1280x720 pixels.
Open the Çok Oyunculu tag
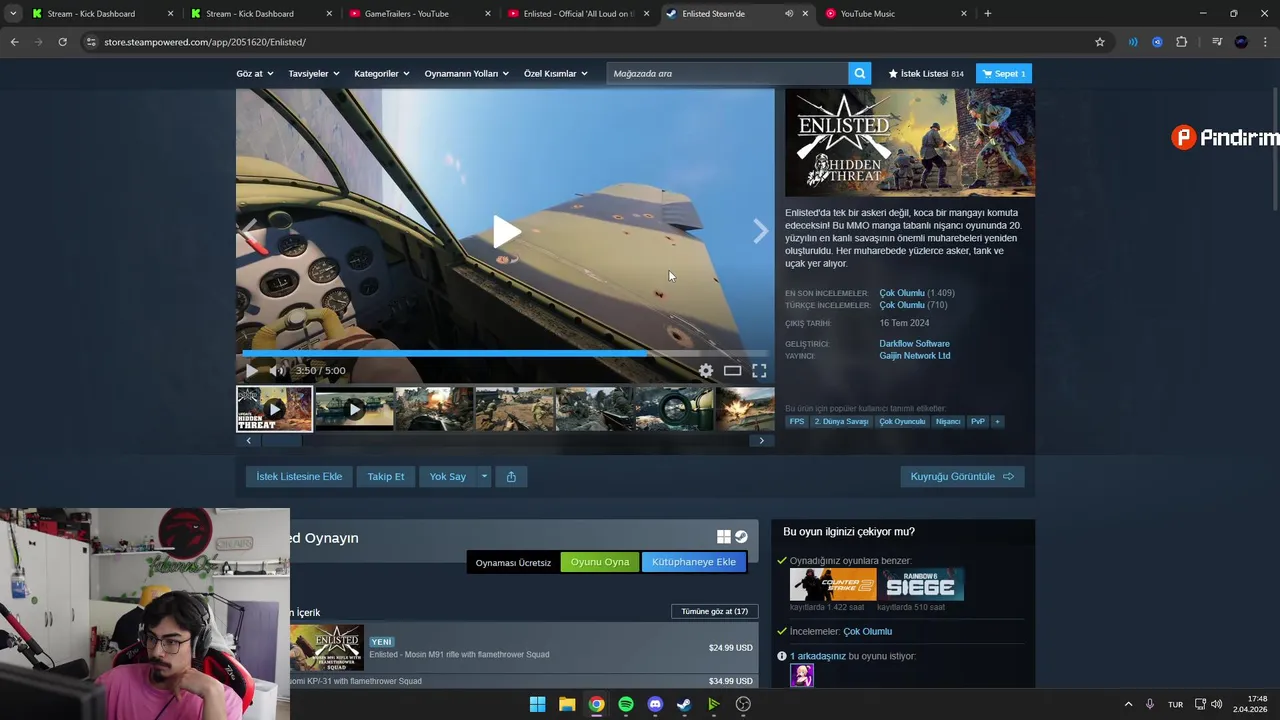tap(902, 421)
